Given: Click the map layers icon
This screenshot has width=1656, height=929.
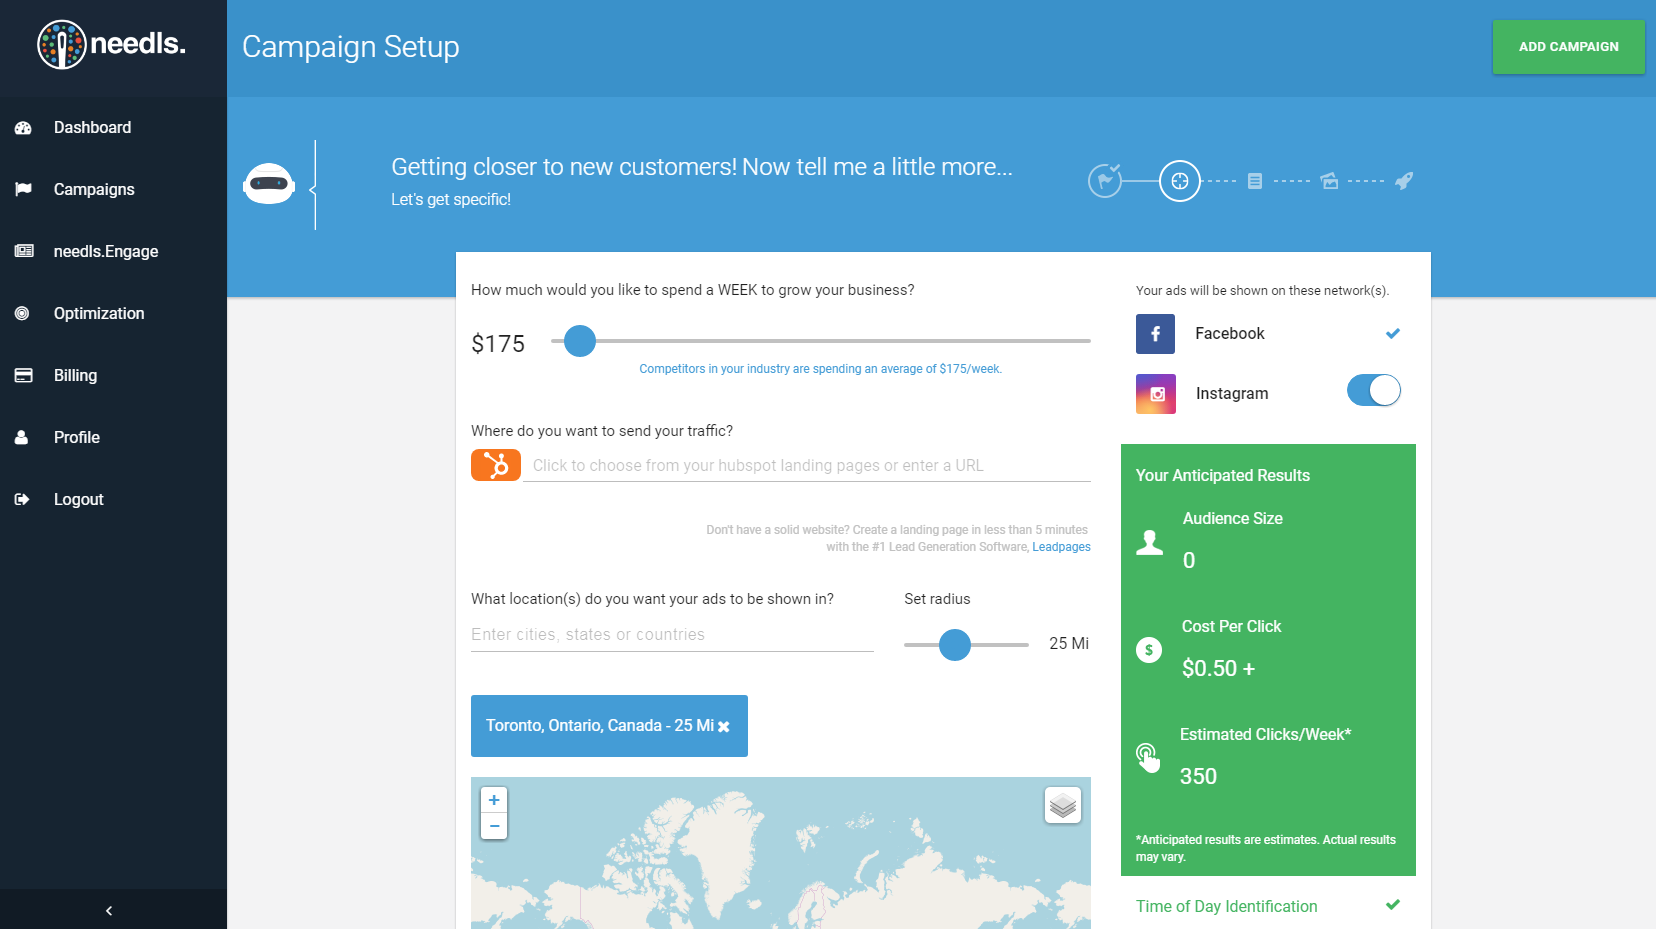Looking at the screenshot, I should pyautogui.click(x=1063, y=805).
